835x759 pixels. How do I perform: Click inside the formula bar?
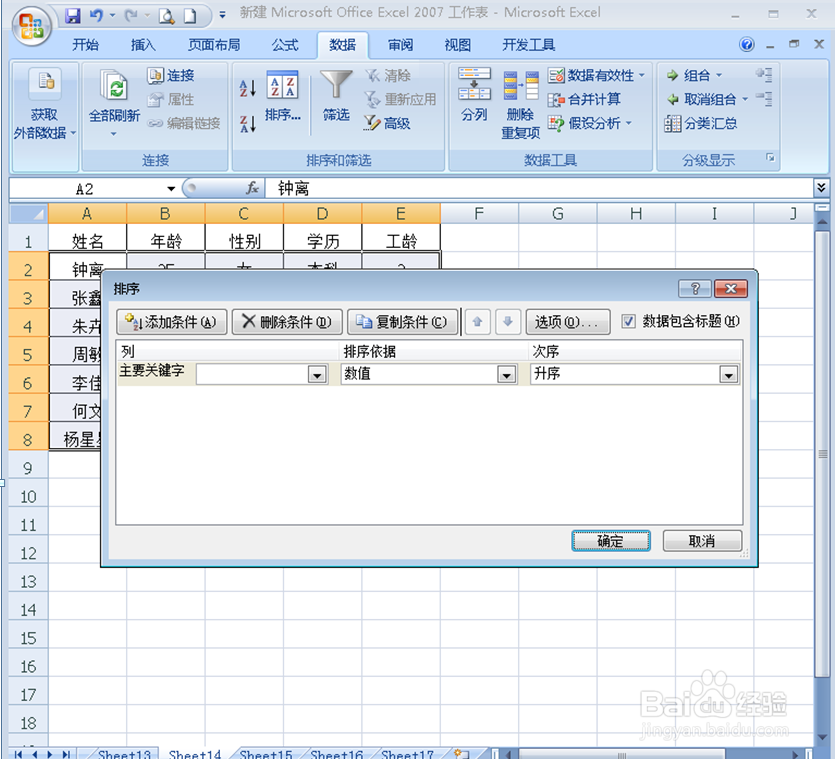[x=400, y=185]
